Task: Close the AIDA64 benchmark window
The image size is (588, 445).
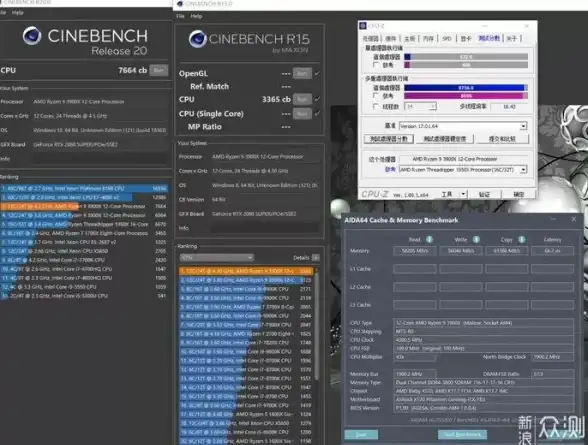Action: coord(574,219)
